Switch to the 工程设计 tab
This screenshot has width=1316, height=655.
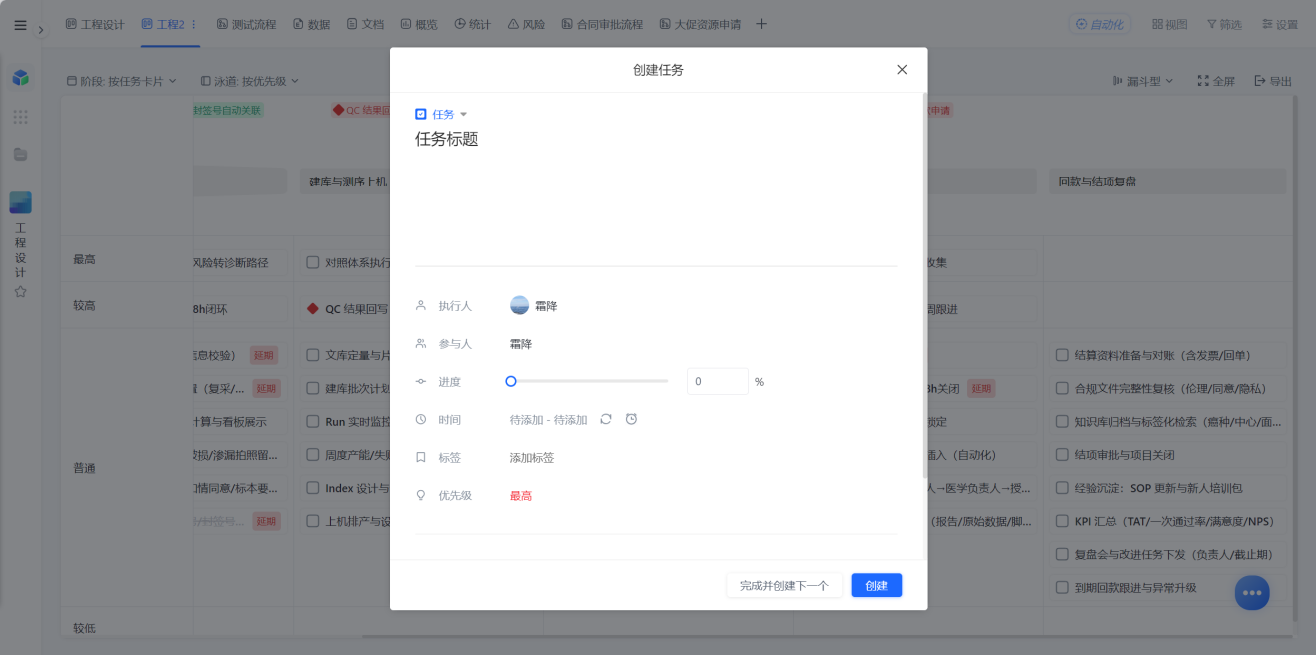pyautogui.click(x=95, y=24)
